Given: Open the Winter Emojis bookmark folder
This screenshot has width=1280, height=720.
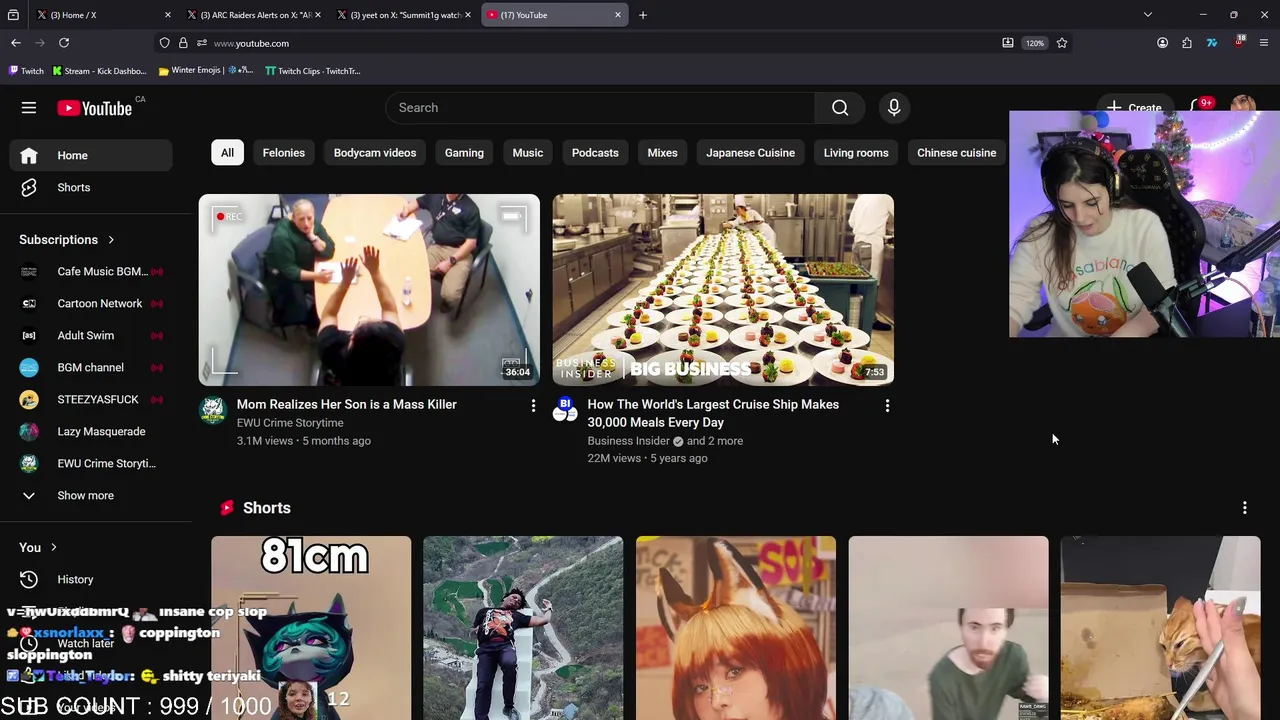Looking at the screenshot, I should [x=206, y=71].
